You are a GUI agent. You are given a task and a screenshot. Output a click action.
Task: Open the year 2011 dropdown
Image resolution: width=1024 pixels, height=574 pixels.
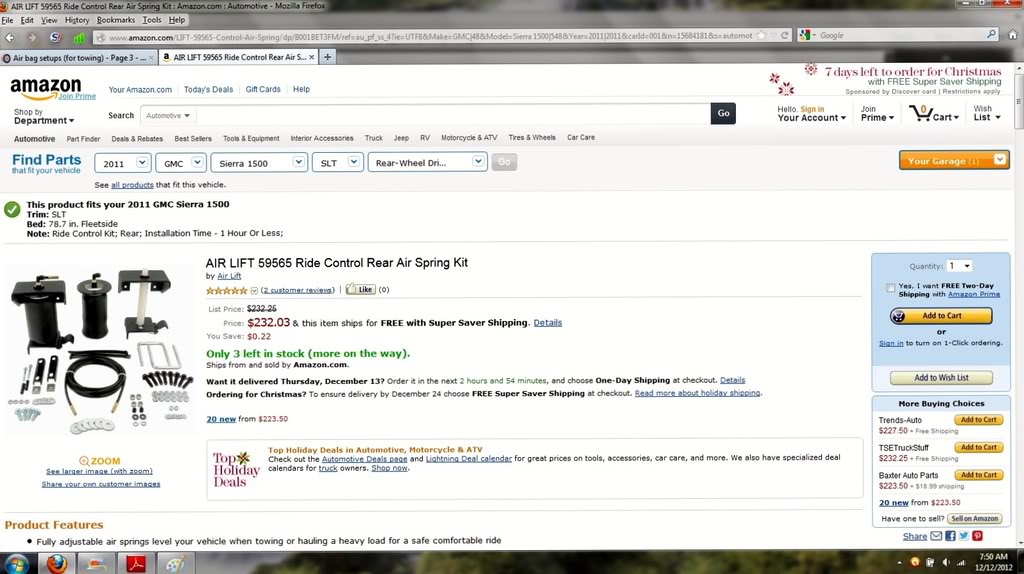(123, 163)
